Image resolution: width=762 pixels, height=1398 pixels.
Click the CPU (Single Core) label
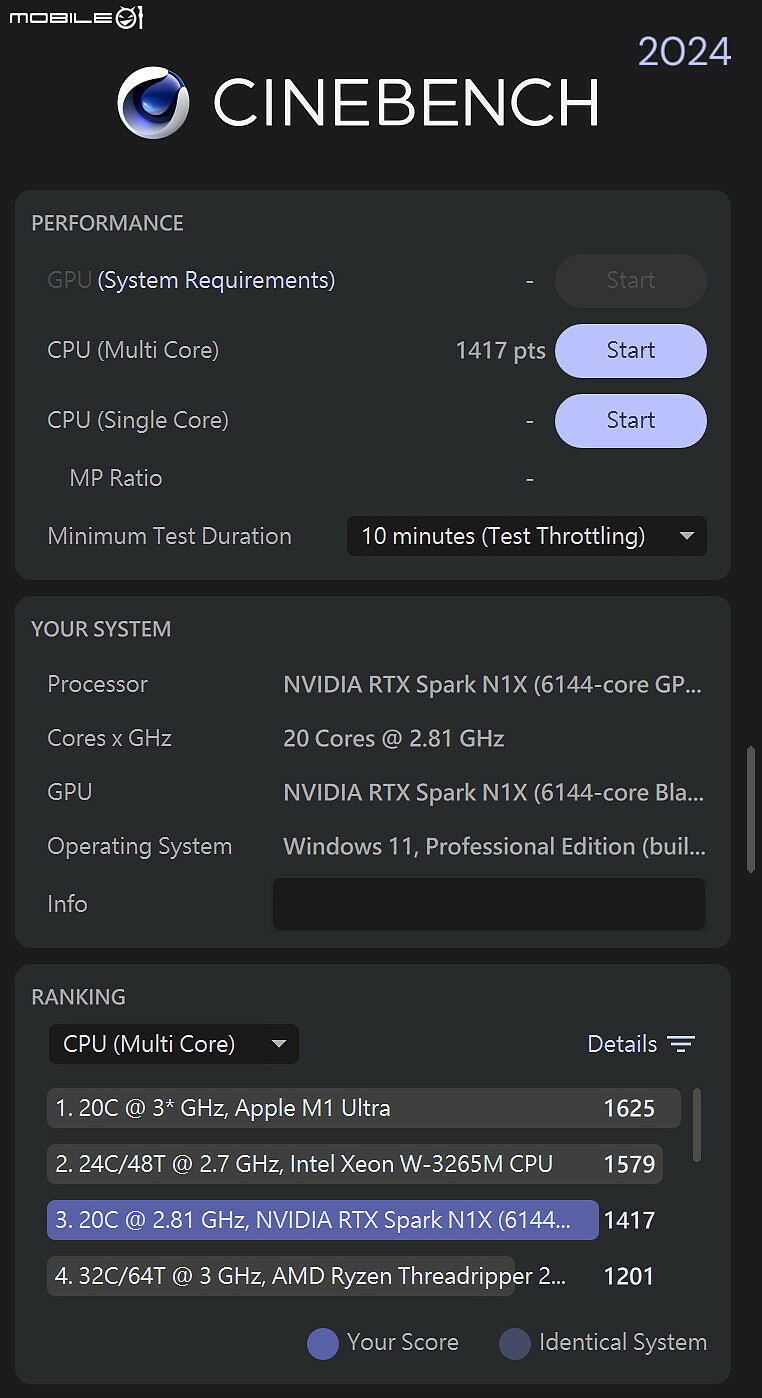coord(138,421)
